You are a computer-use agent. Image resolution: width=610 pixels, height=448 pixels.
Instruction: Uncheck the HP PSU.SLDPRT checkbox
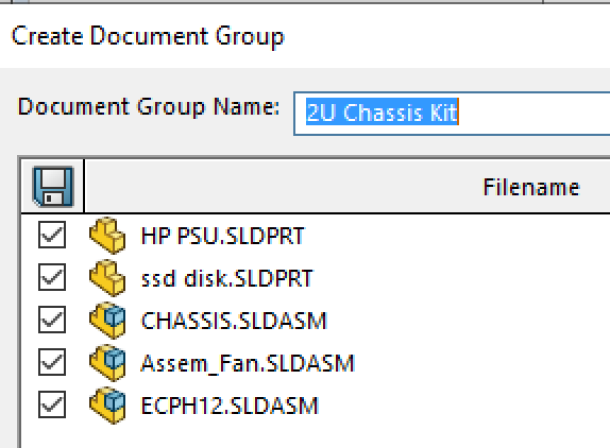click(x=51, y=236)
